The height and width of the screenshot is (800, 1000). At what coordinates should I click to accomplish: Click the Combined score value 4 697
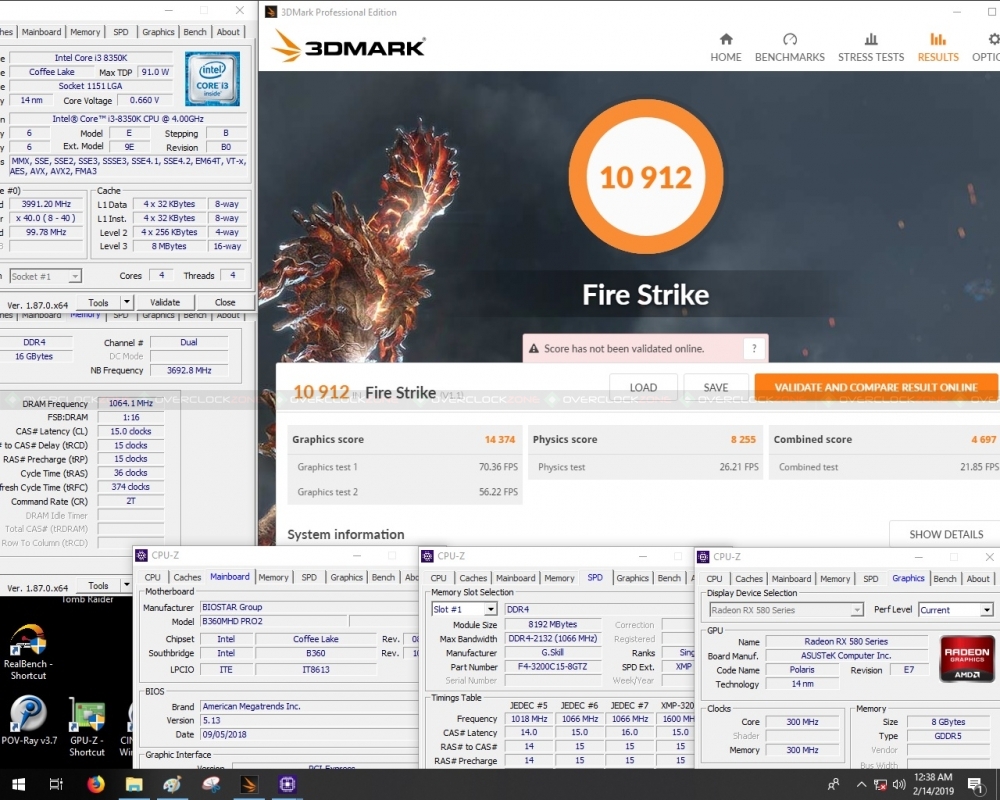[x=983, y=440]
